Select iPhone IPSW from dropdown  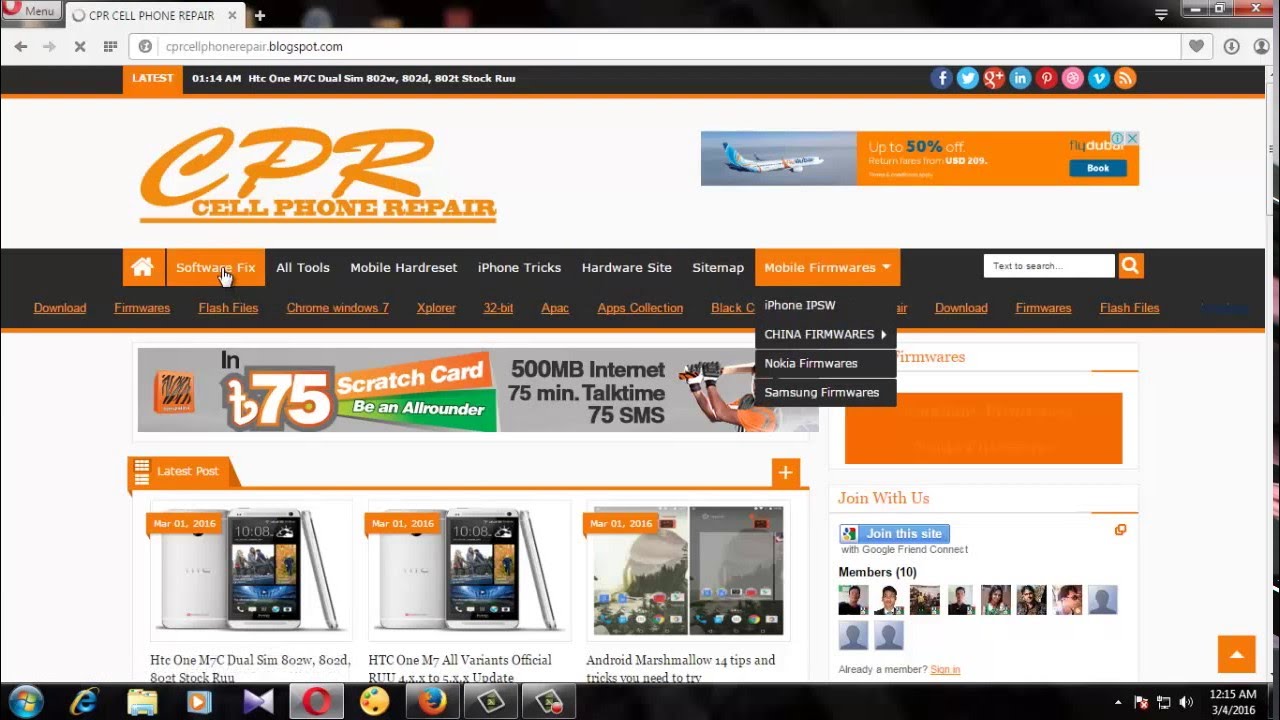pyautogui.click(x=826, y=305)
